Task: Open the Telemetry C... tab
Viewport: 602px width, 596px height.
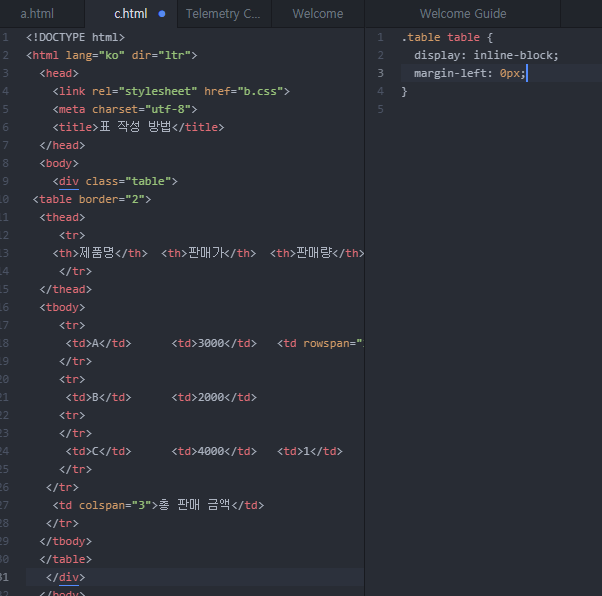Action: [224, 14]
